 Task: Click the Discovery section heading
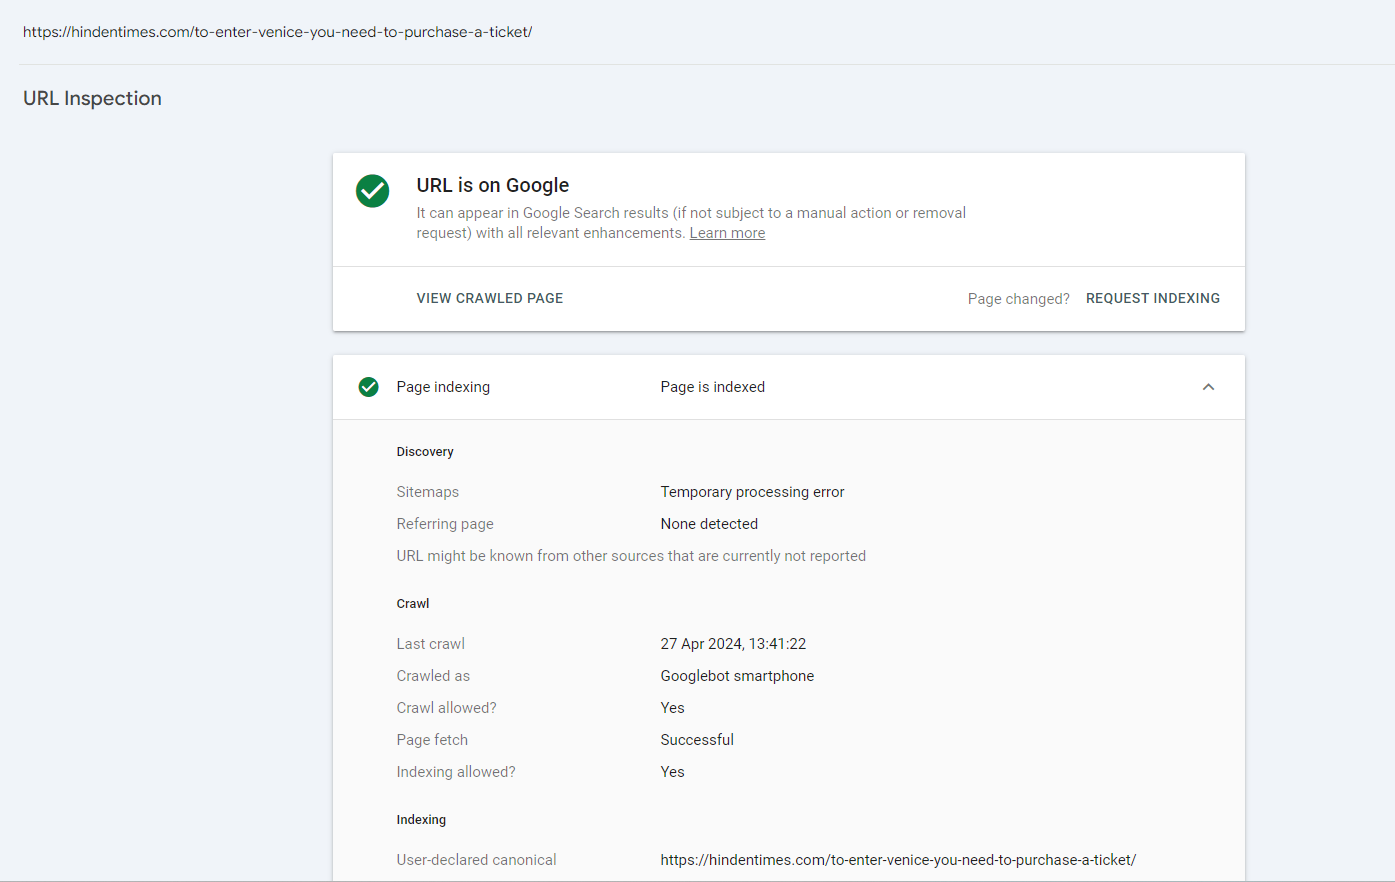pyautogui.click(x=425, y=452)
